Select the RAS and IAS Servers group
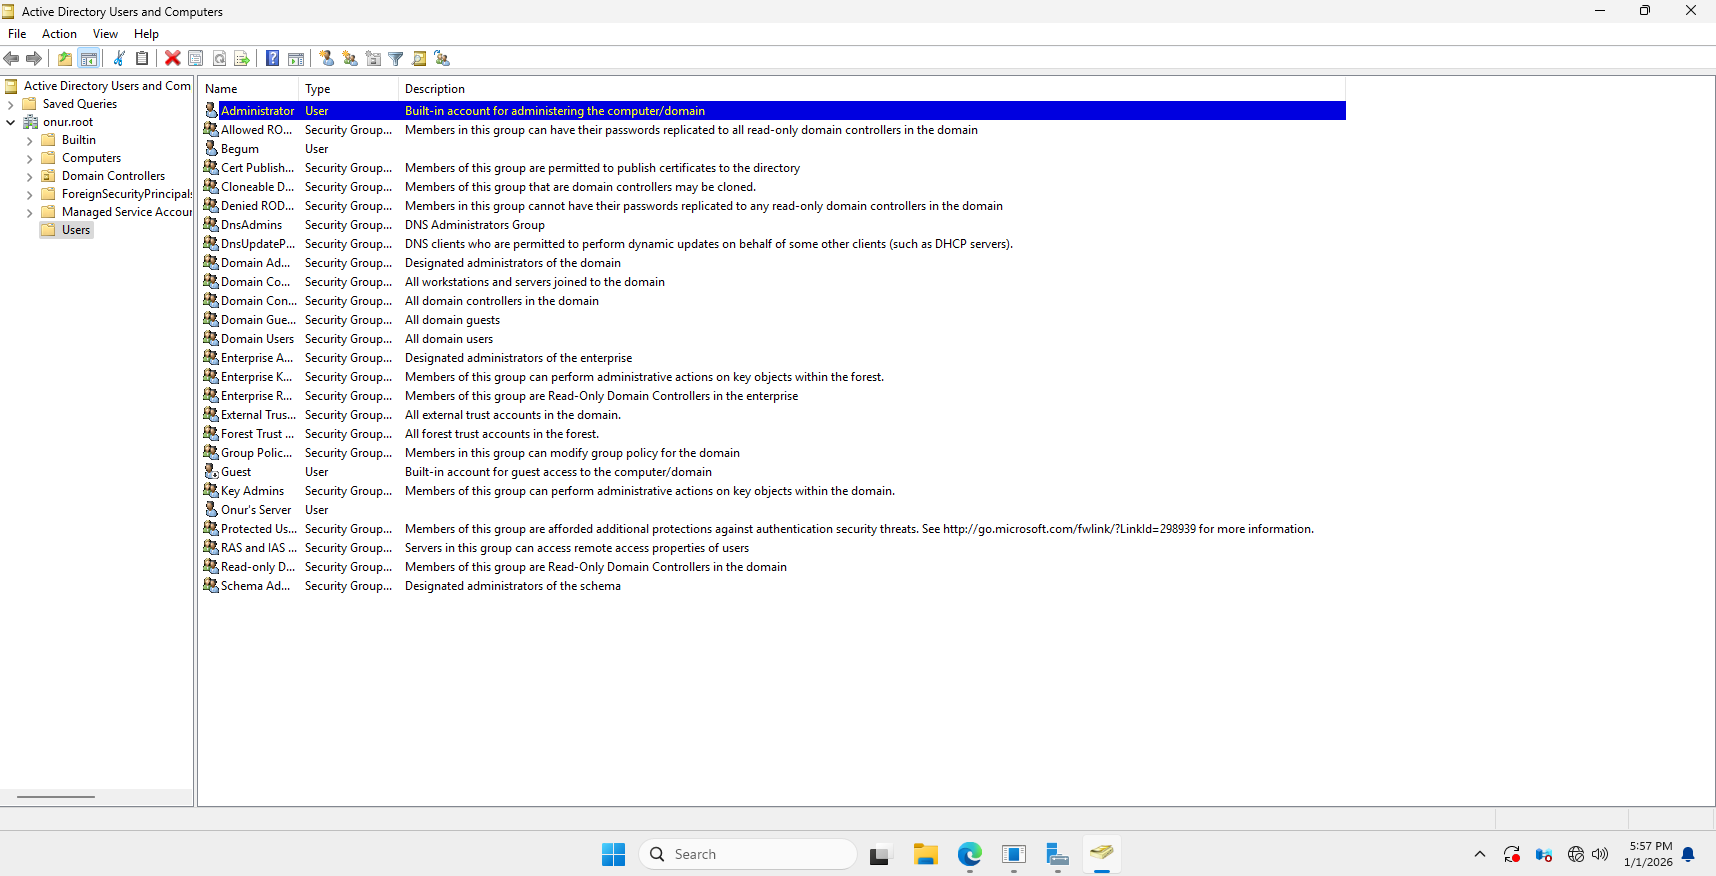 [x=259, y=548]
